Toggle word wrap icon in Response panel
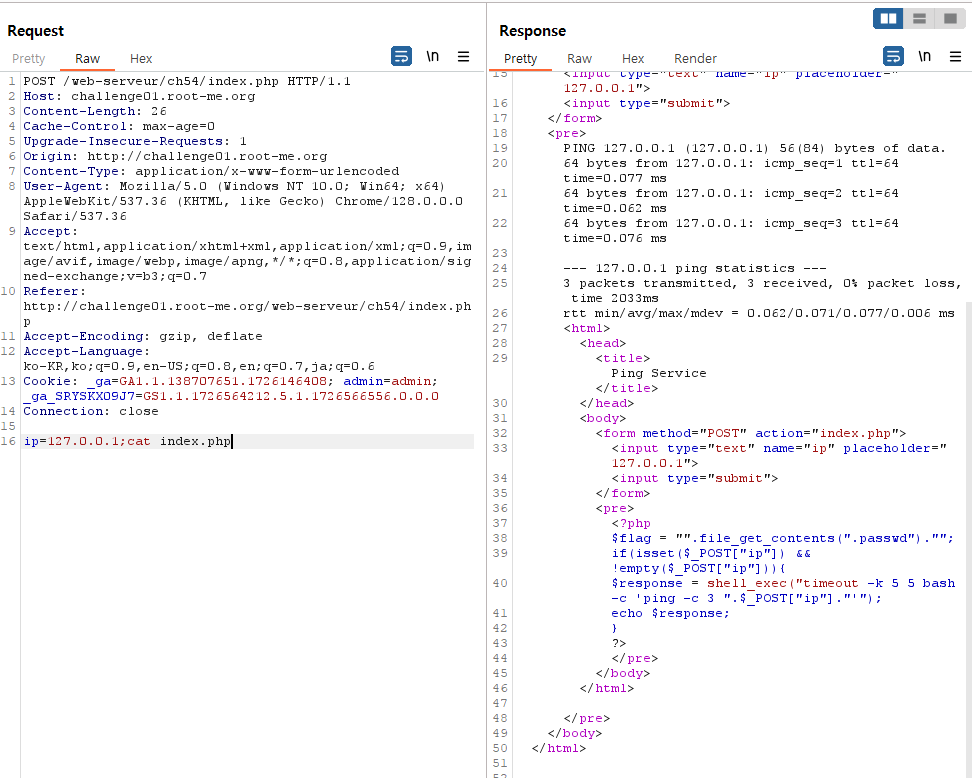Screen dimensions: 972x778 (x=893, y=56)
